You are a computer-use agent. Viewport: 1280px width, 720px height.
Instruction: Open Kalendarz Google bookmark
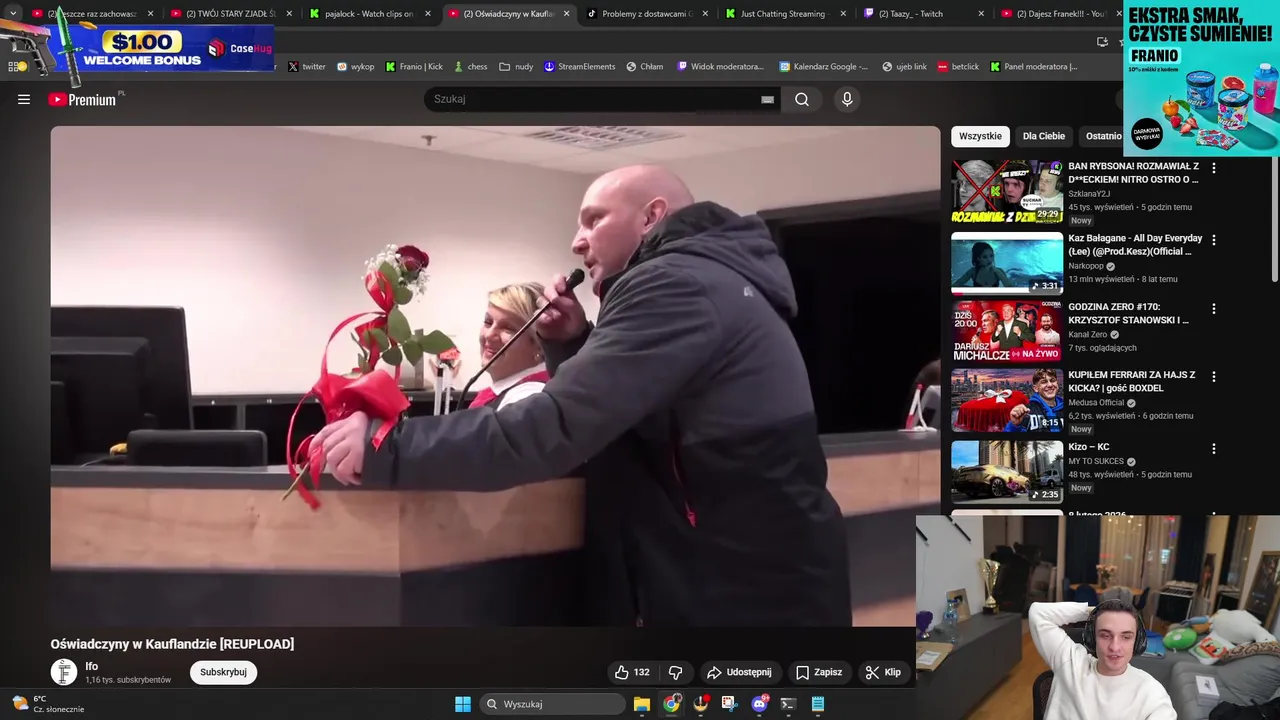pos(824,66)
